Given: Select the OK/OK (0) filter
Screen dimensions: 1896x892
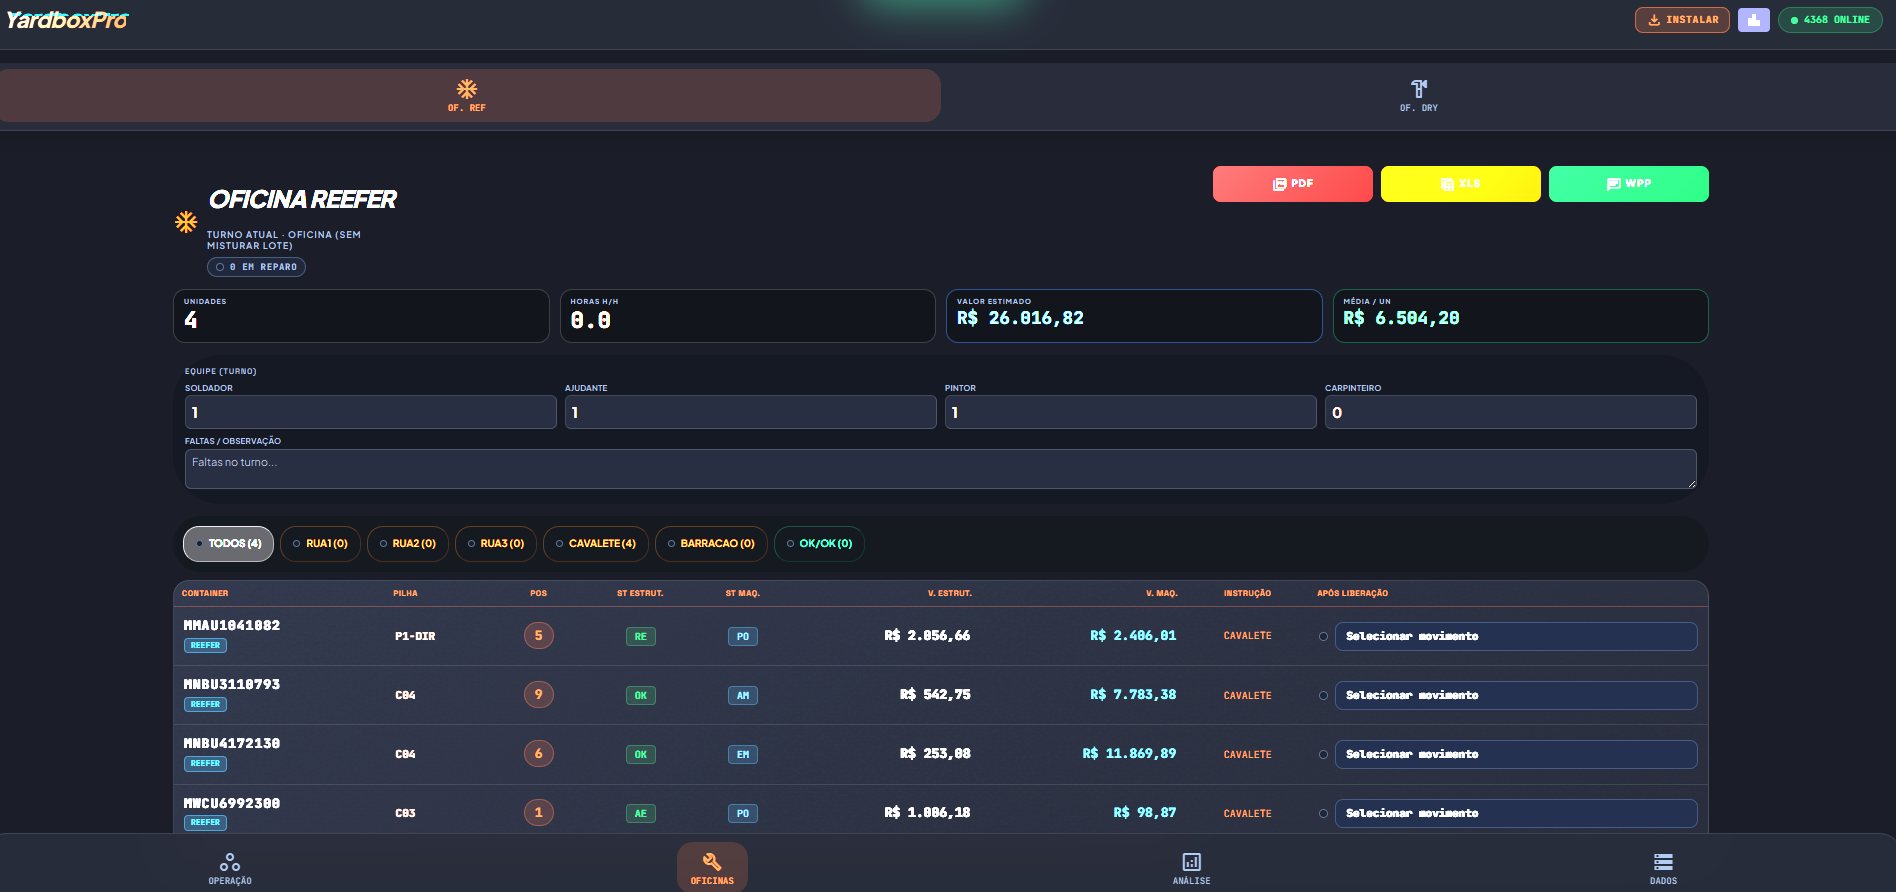Looking at the screenshot, I should [x=819, y=544].
